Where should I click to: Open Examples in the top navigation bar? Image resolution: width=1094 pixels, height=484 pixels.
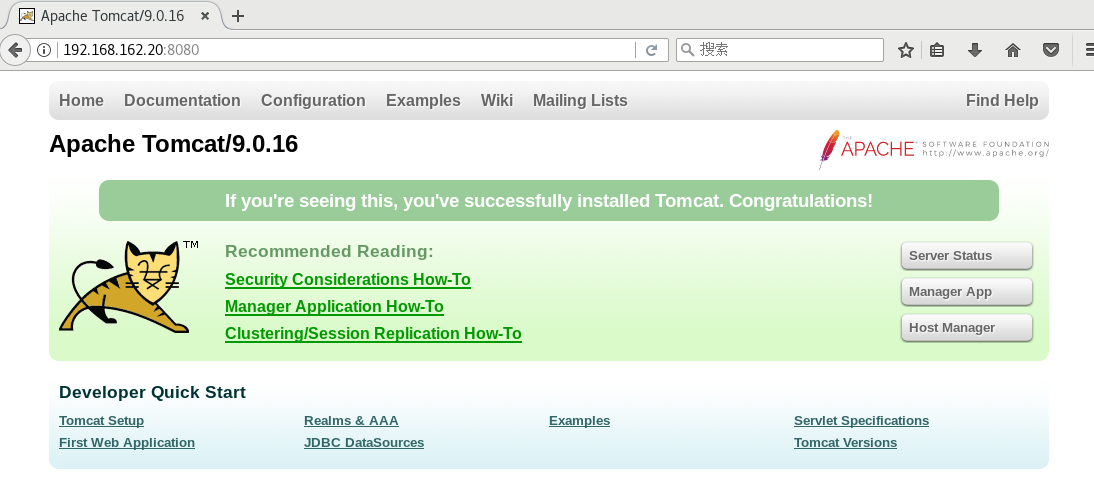coord(423,100)
